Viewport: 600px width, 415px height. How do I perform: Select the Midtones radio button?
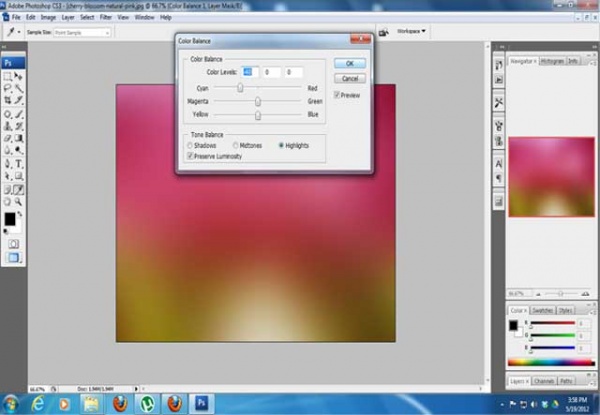click(235, 146)
